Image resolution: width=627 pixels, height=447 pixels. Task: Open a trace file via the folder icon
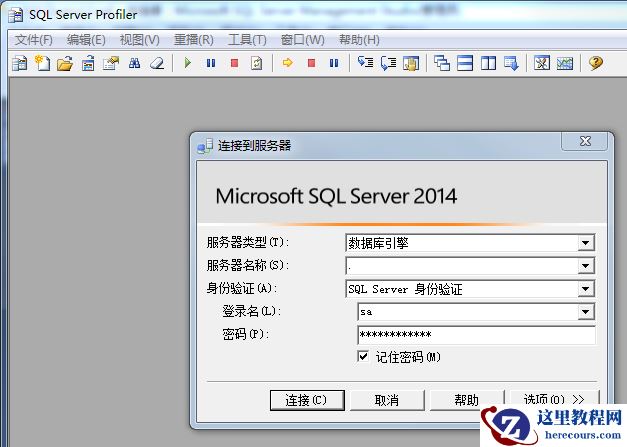click(65, 63)
